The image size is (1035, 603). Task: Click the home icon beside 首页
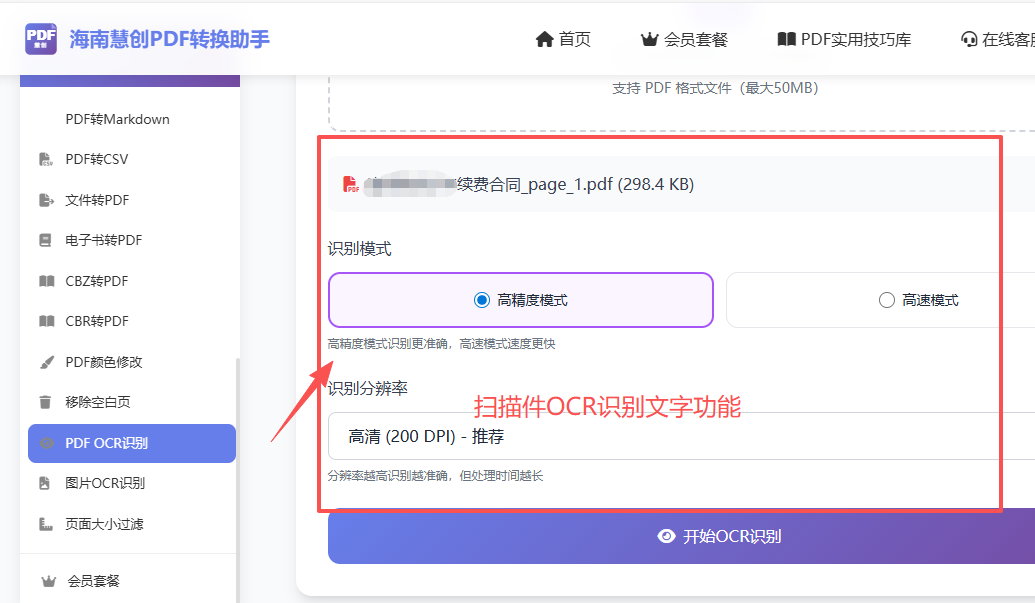544,40
